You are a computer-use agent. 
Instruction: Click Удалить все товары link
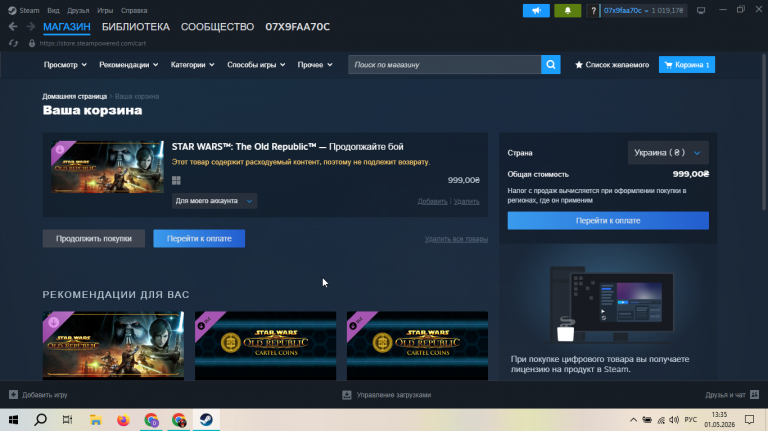coord(456,239)
